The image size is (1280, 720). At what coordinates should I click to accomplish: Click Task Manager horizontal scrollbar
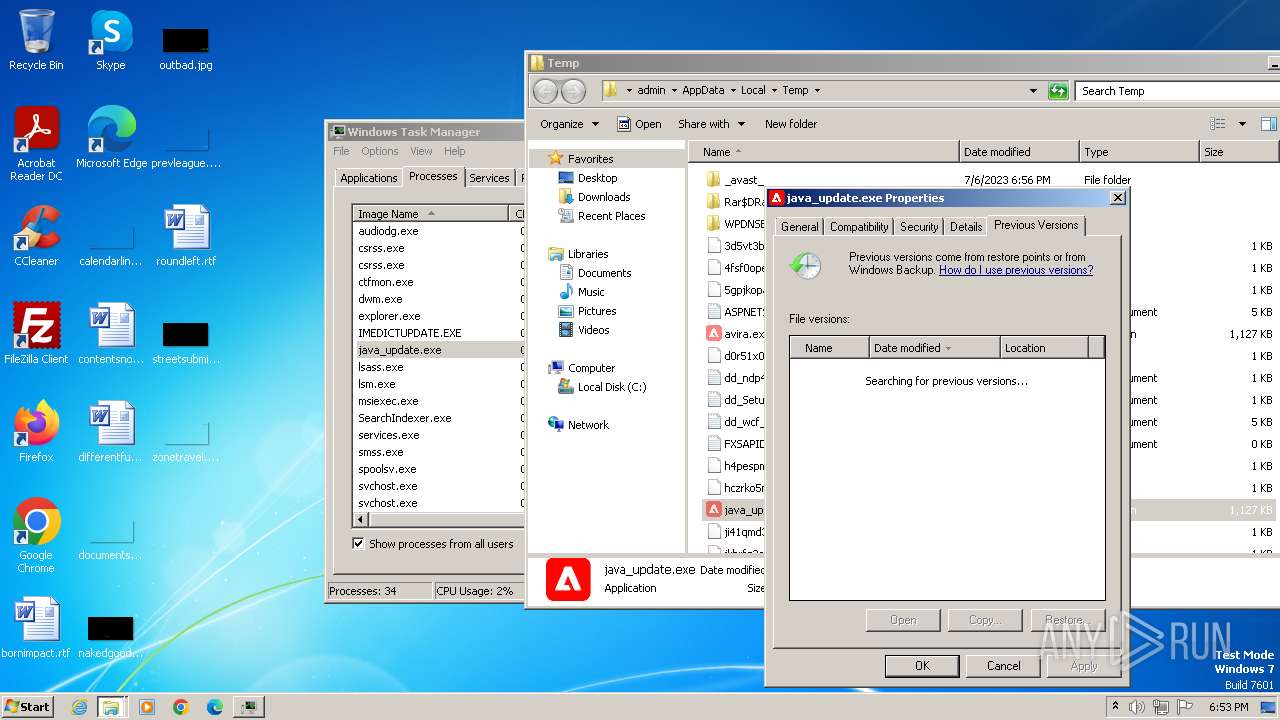(x=440, y=520)
